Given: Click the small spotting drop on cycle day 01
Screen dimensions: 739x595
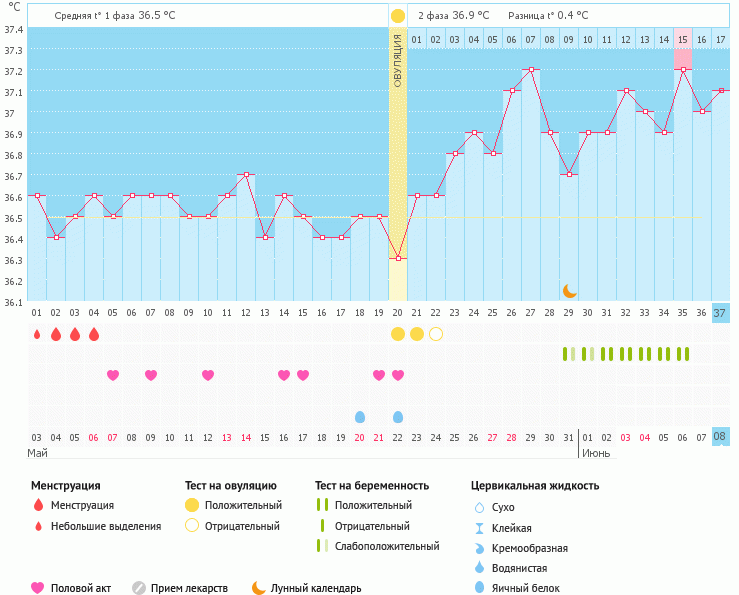Looking at the screenshot, I should coord(37,334).
